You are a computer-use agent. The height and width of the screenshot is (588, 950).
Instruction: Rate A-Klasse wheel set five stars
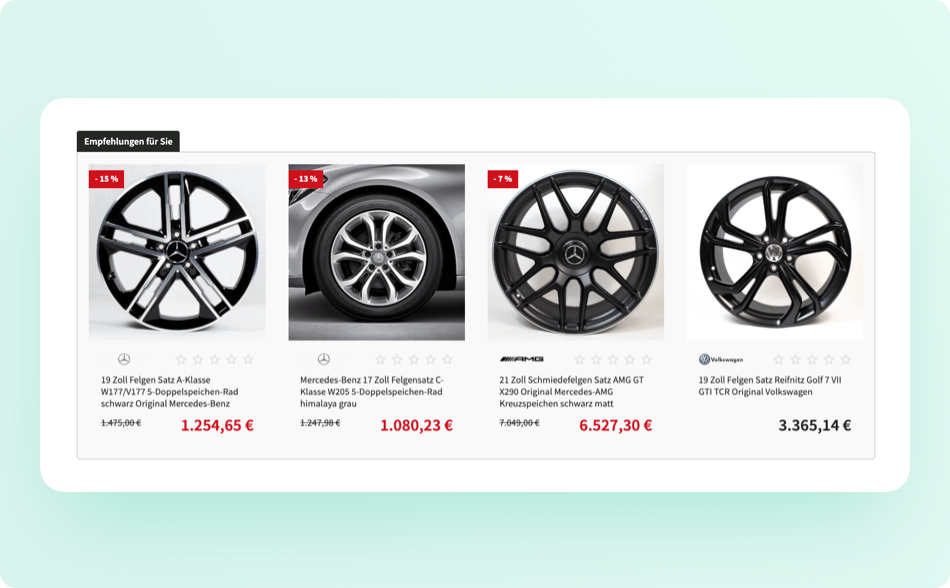(248, 360)
